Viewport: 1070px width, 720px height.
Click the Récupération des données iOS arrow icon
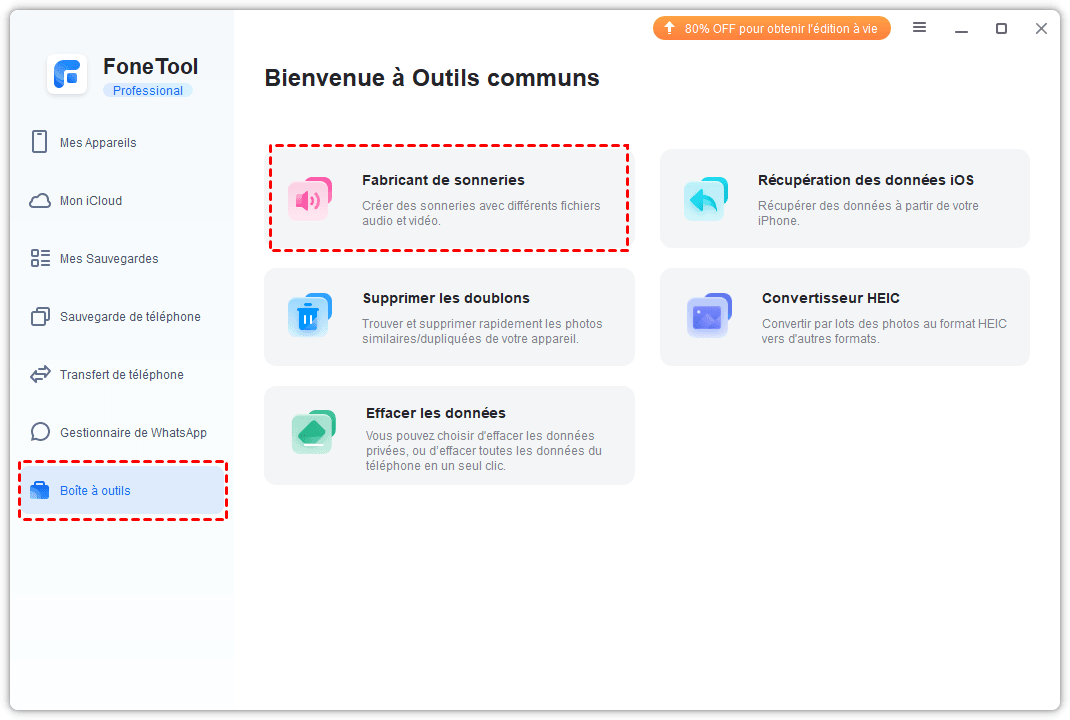click(x=706, y=199)
